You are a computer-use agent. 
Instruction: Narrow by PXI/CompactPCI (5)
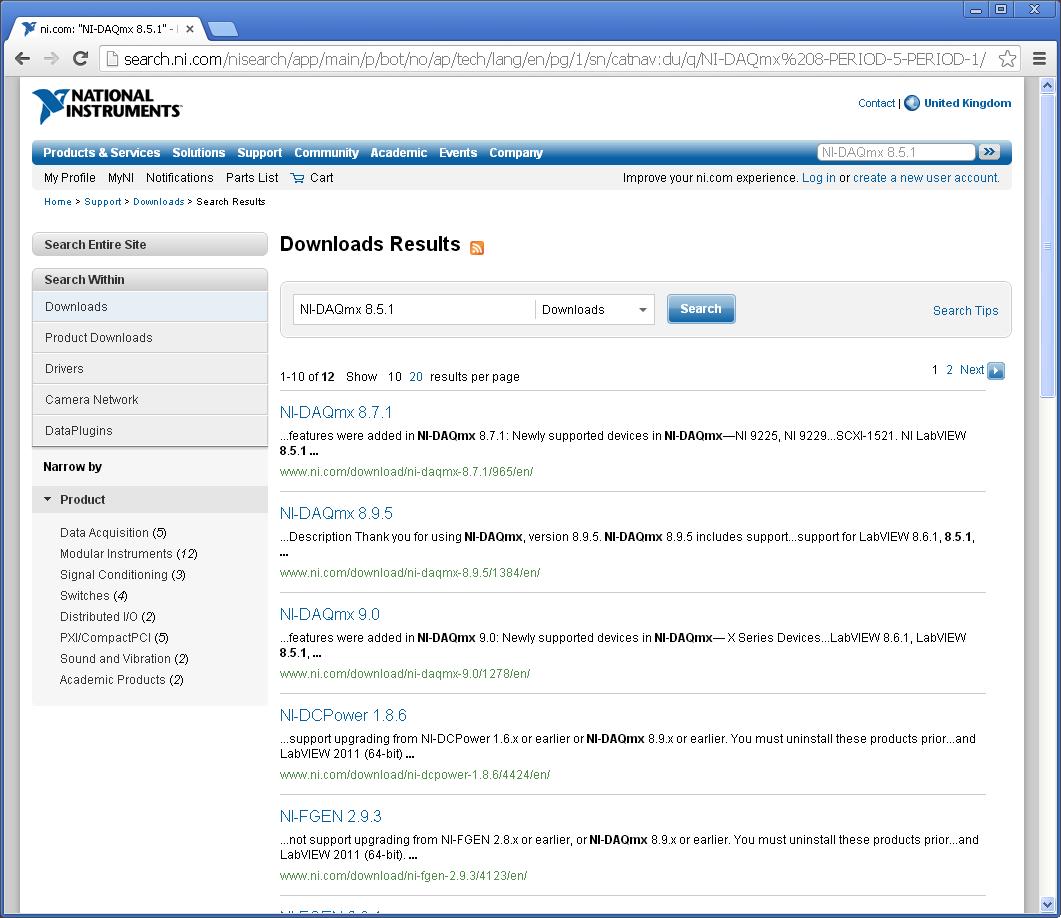(x=114, y=638)
